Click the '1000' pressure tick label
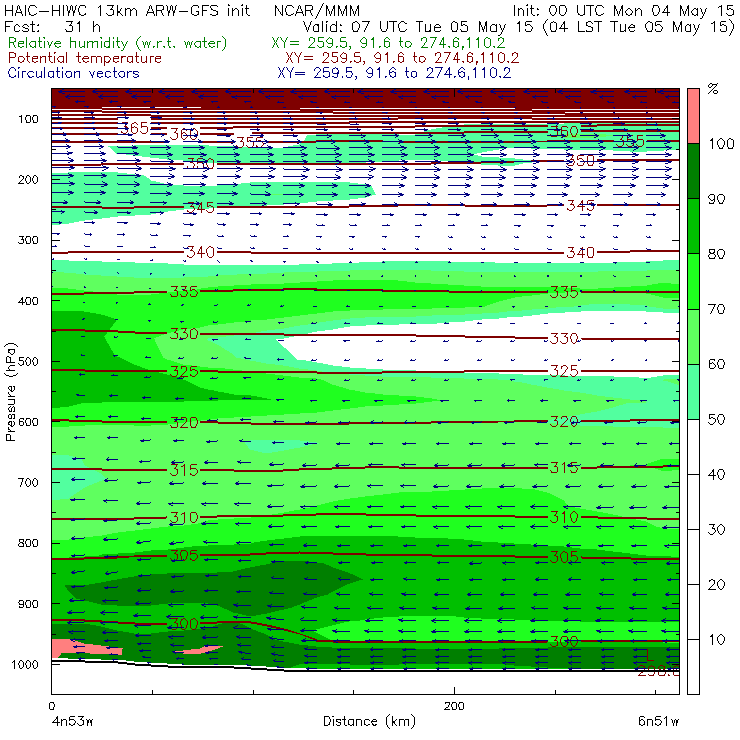This screenshot has height=740, width=740. coord(25,664)
